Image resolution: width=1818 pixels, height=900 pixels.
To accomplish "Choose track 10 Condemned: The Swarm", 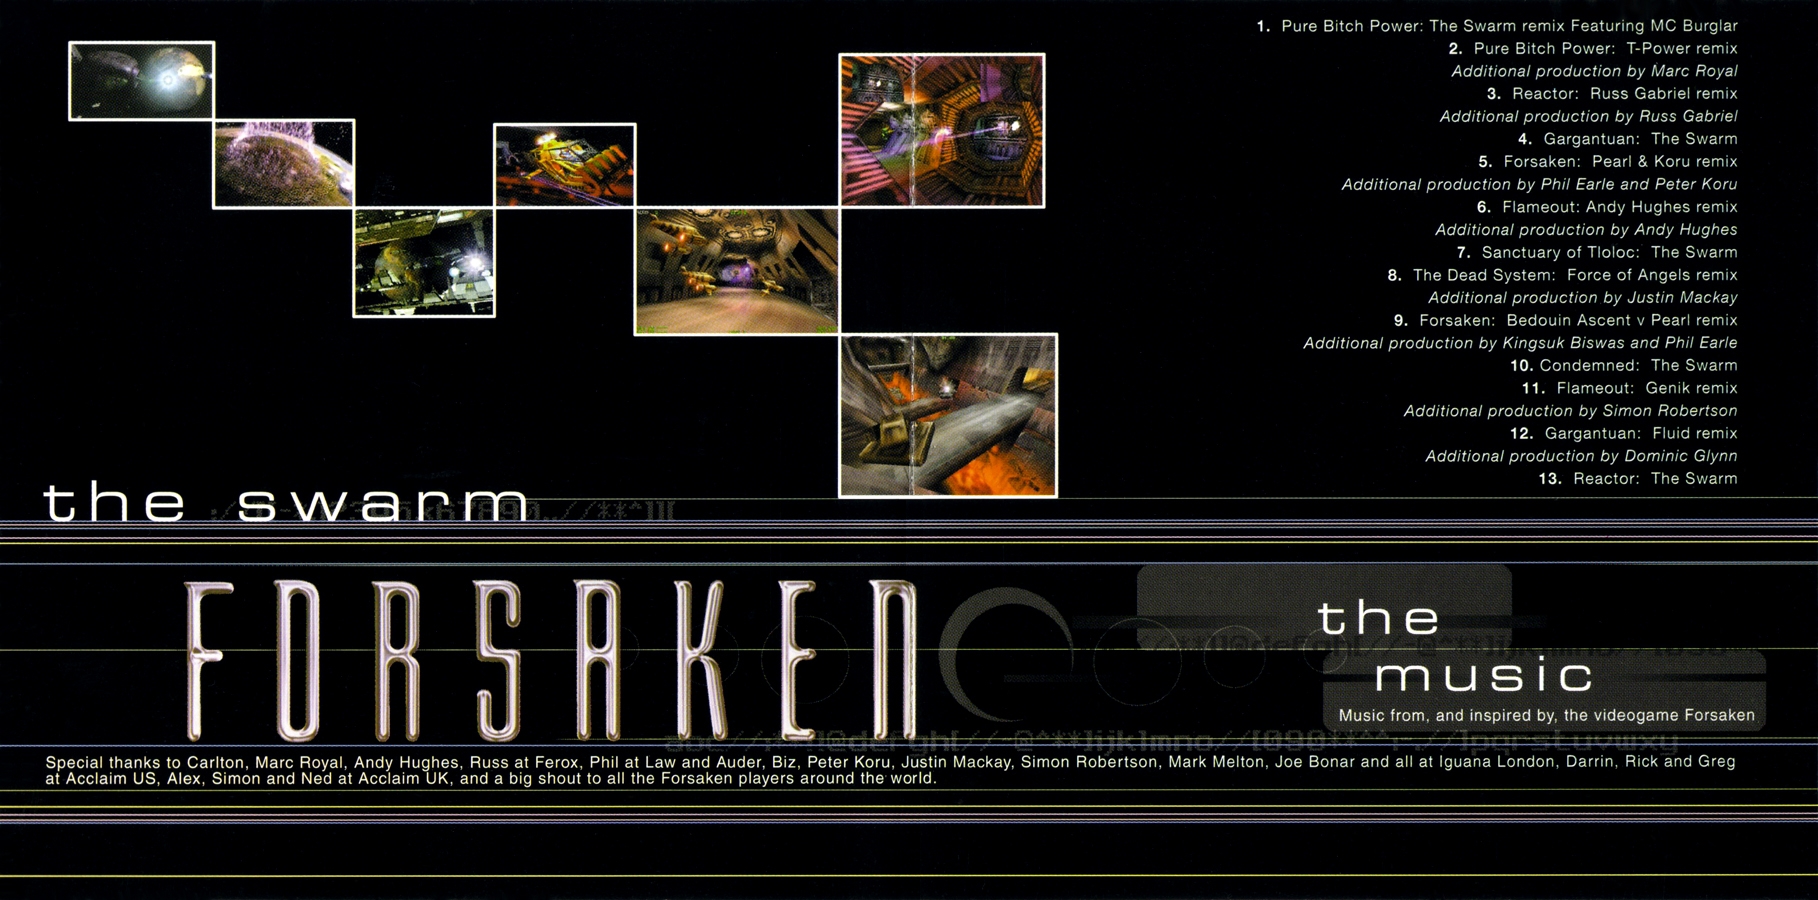I will [x=1624, y=366].
